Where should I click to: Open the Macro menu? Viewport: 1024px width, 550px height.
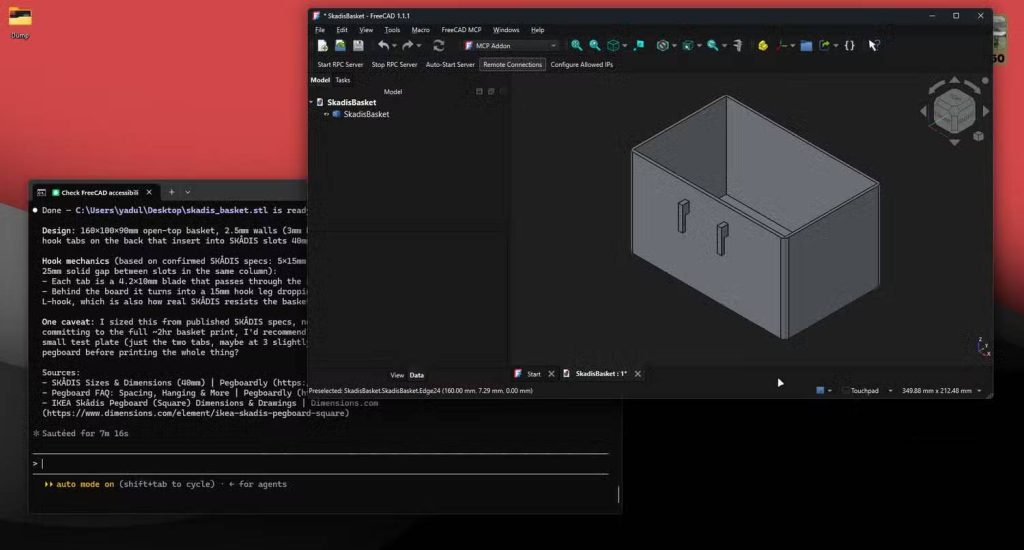tap(421, 30)
